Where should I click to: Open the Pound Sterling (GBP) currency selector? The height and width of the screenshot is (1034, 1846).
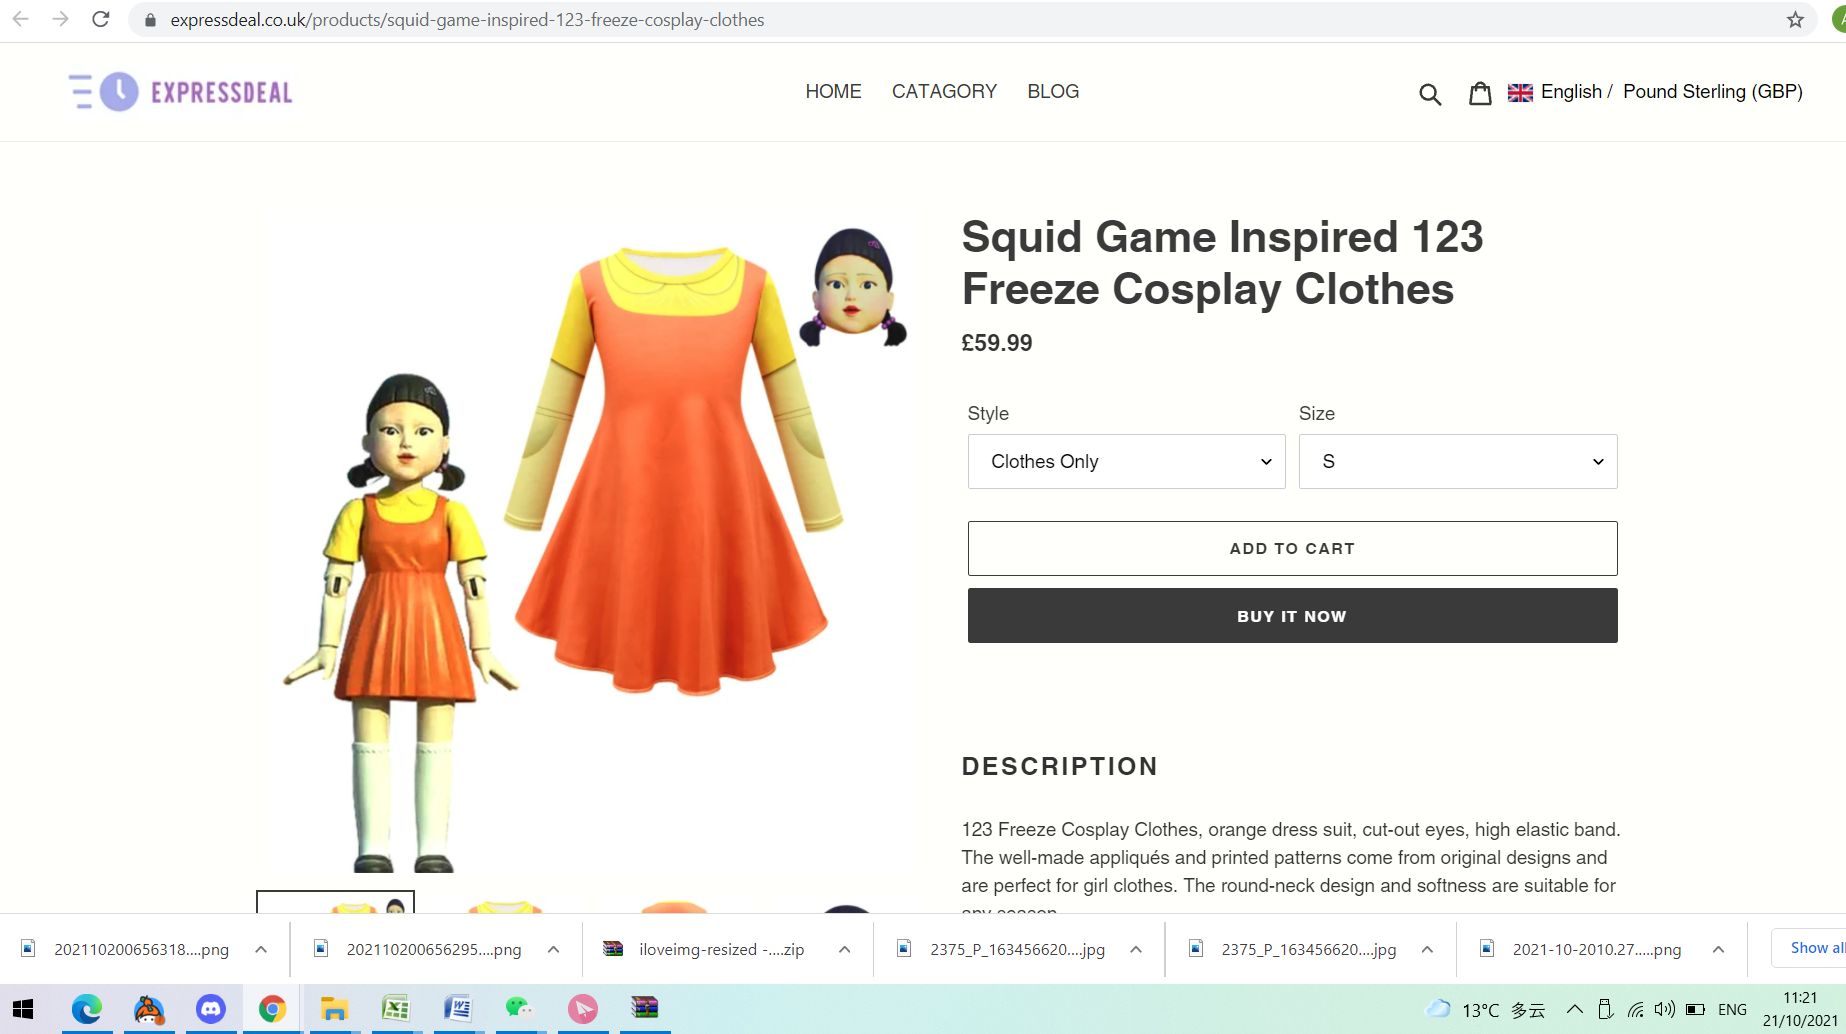1712,91
